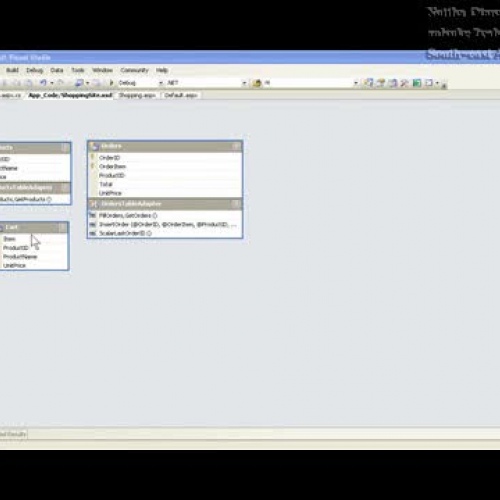Open the Toolbar Options arrow at toolbar end
500x500 pixels.
444,86
